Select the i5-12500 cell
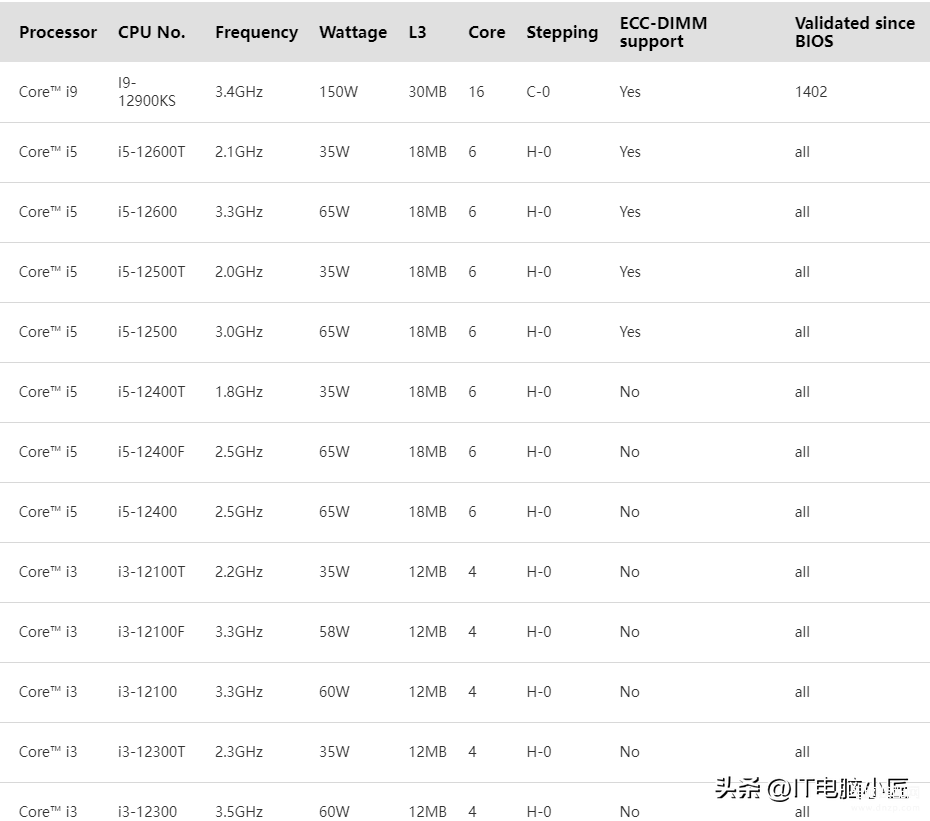Image resolution: width=930 pixels, height=821 pixels. pyautogui.click(x=147, y=332)
